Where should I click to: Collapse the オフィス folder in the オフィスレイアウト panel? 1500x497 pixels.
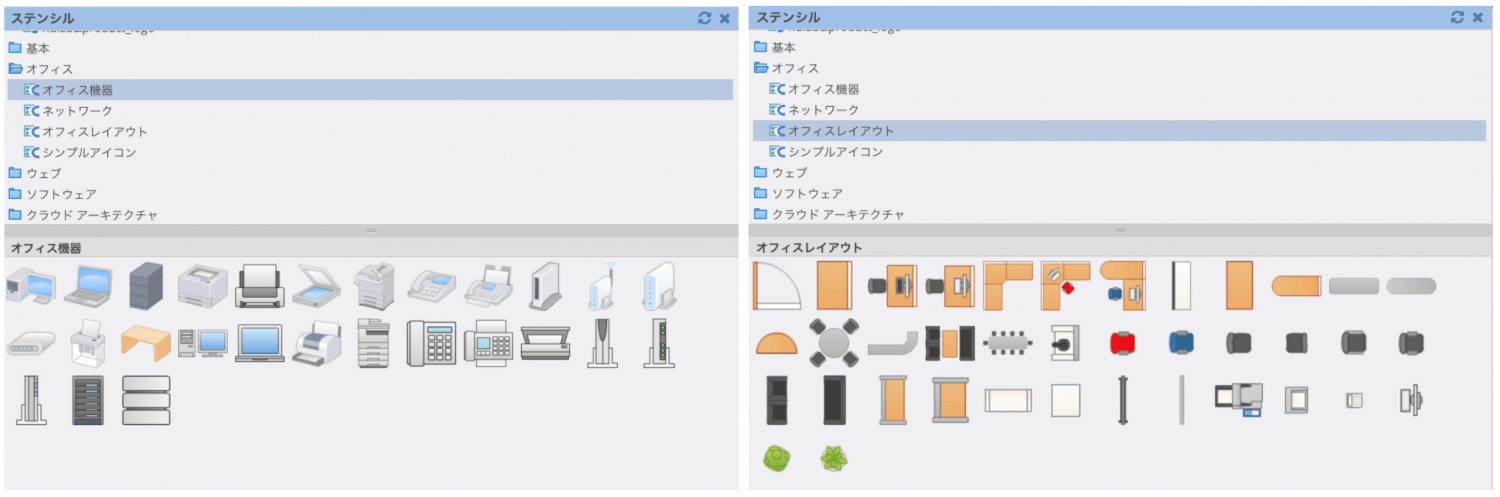click(x=794, y=68)
